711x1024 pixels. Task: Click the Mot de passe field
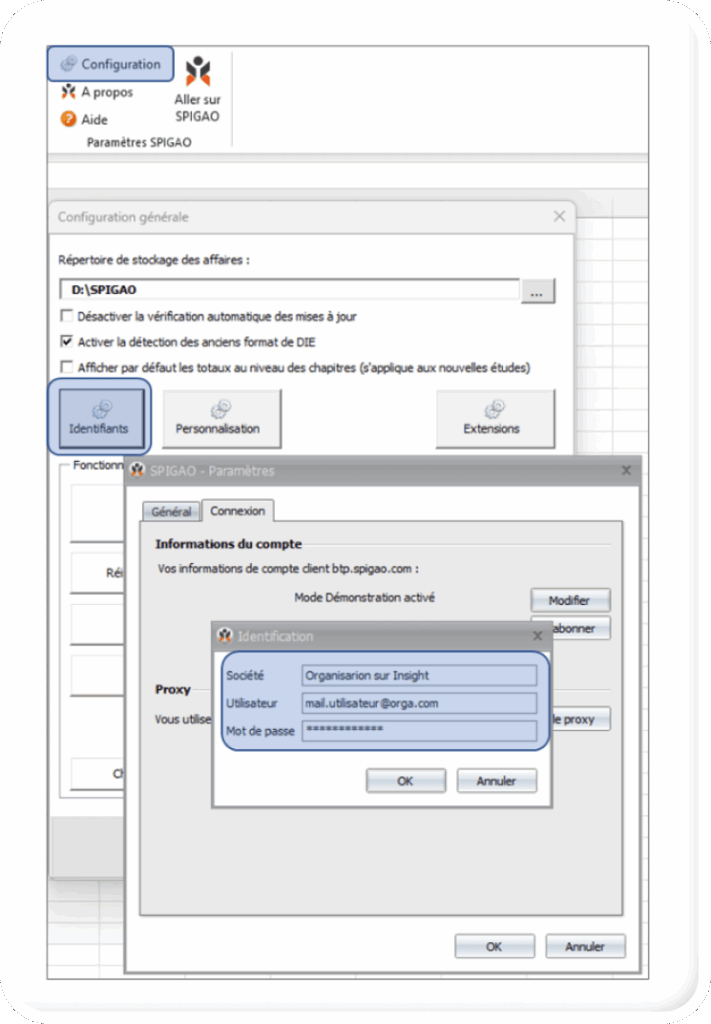coord(418,731)
